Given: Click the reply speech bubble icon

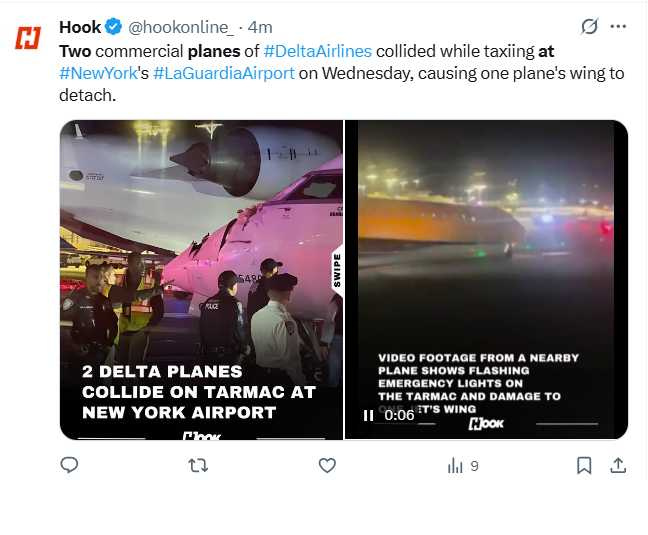Looking at the screenshot, I should pyautogui.click(x=69, y=465).
